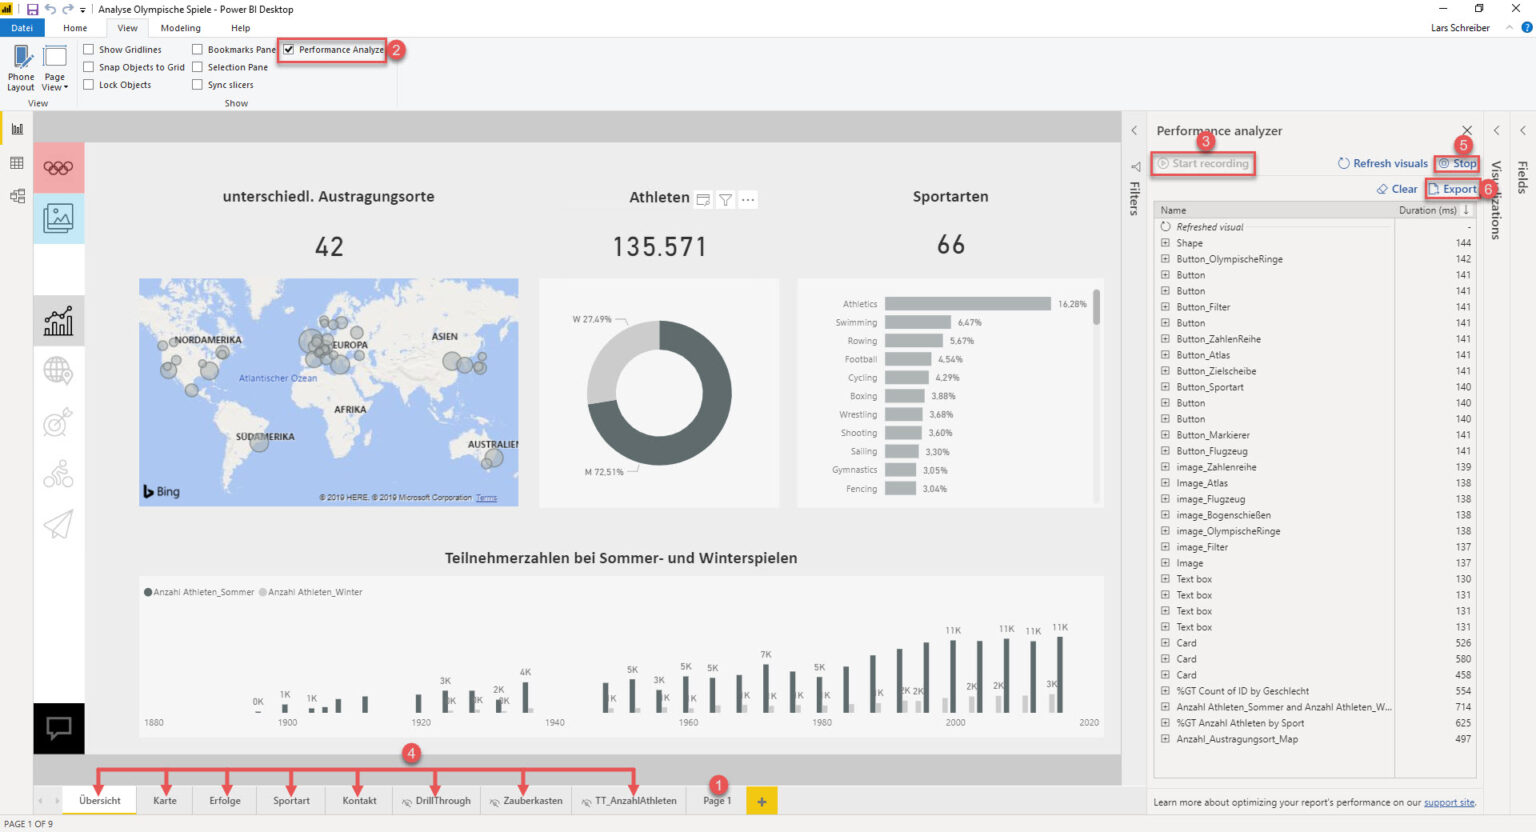Add a new report page with the plus button

click(761, 800)
